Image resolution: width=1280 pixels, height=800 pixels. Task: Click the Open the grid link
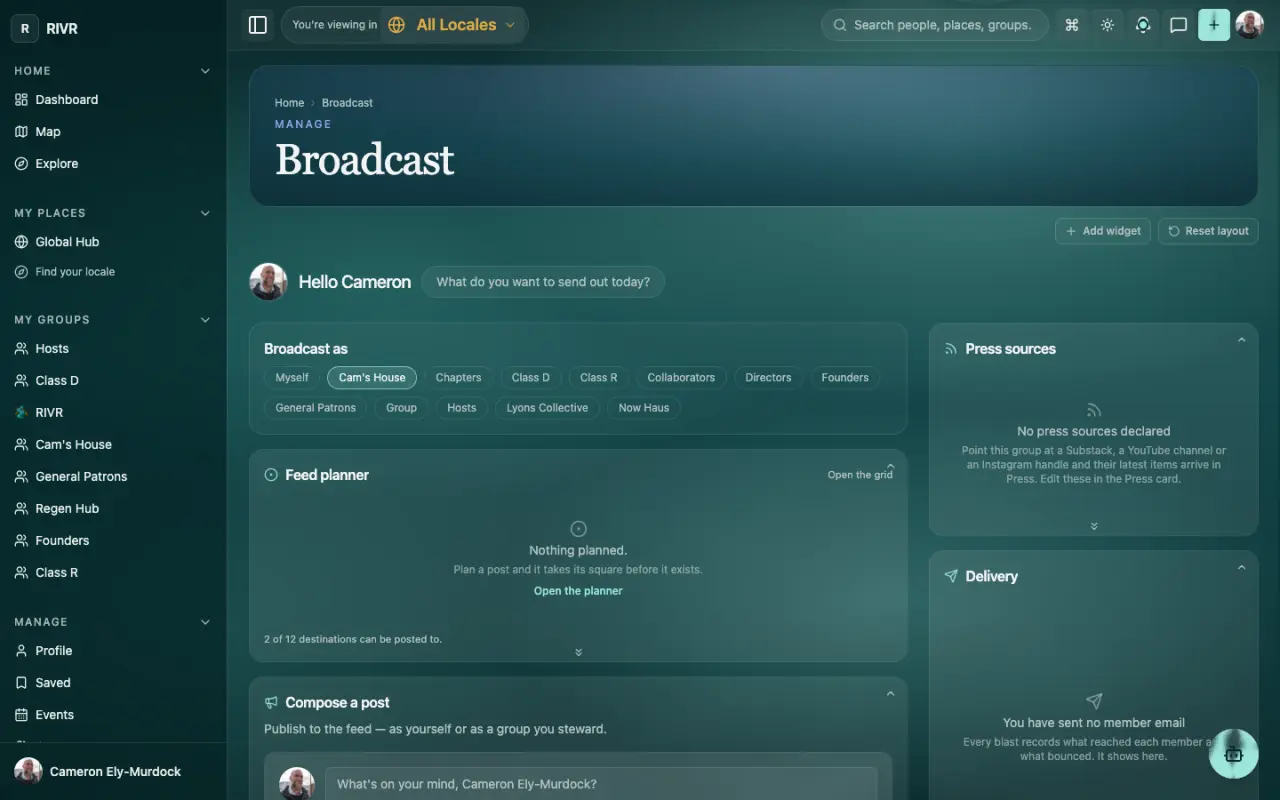pyautogui.click(x=860, y=475)
